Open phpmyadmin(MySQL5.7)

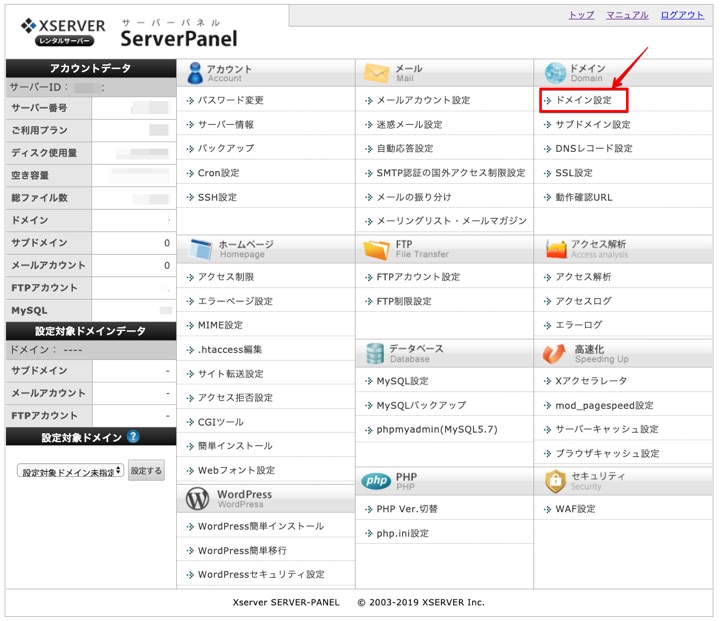(x=437, y=429)
